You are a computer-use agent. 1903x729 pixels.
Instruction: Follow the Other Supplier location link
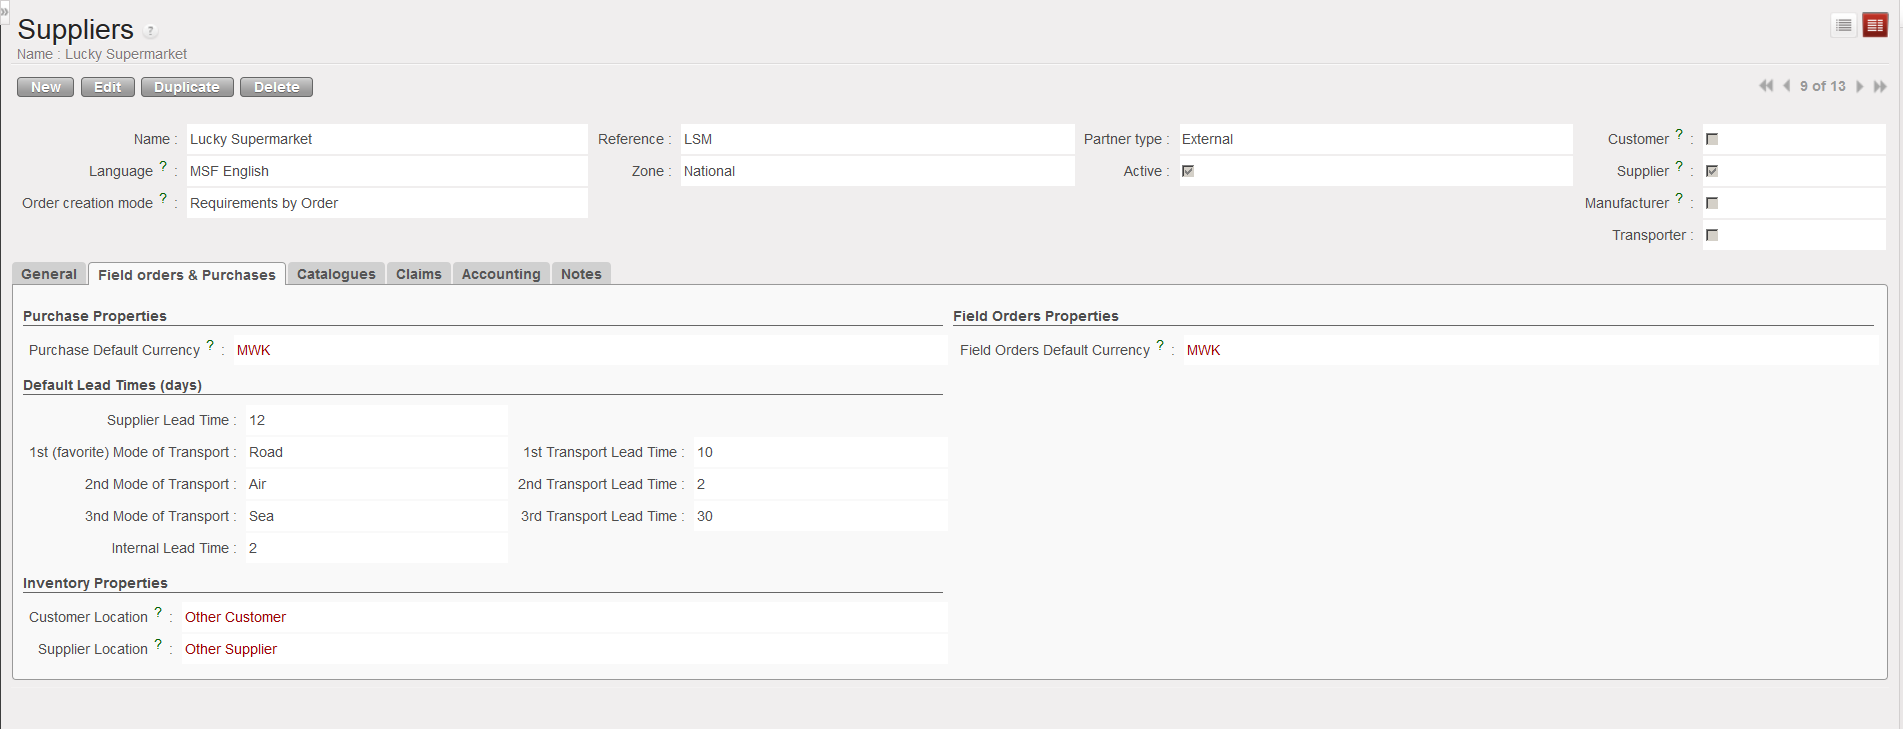(231, 649)
